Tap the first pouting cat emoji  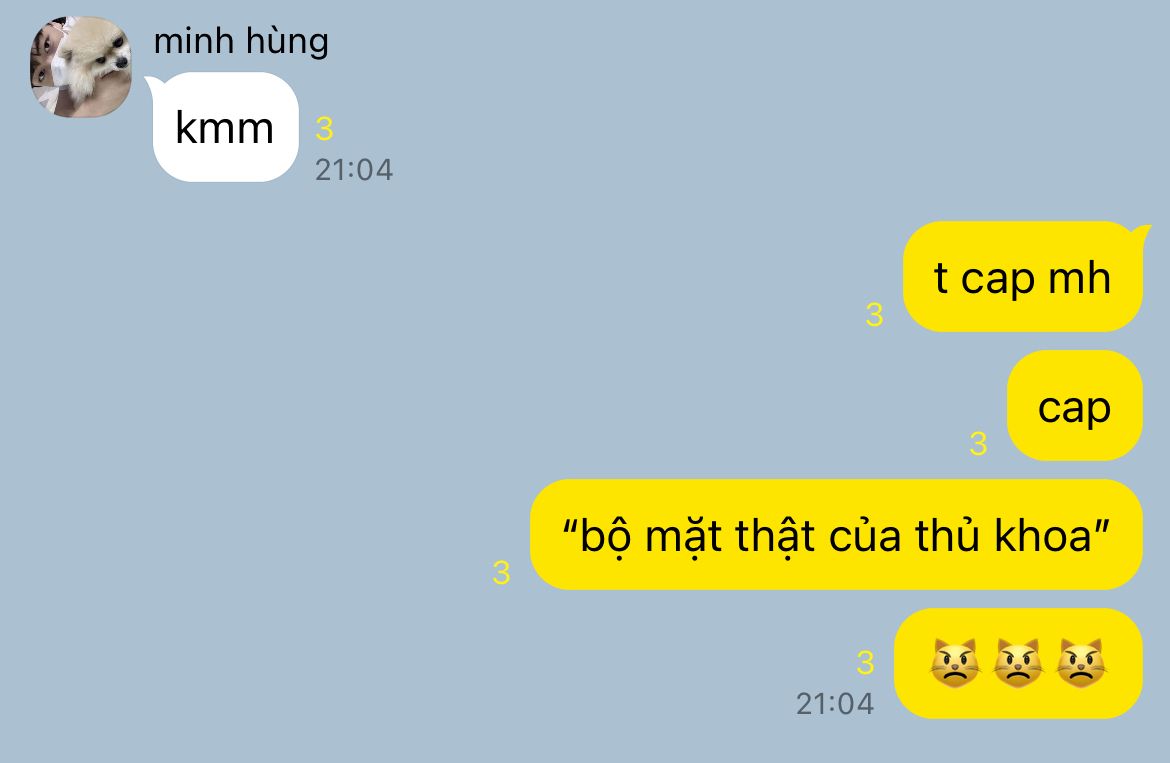coord(955,663)
